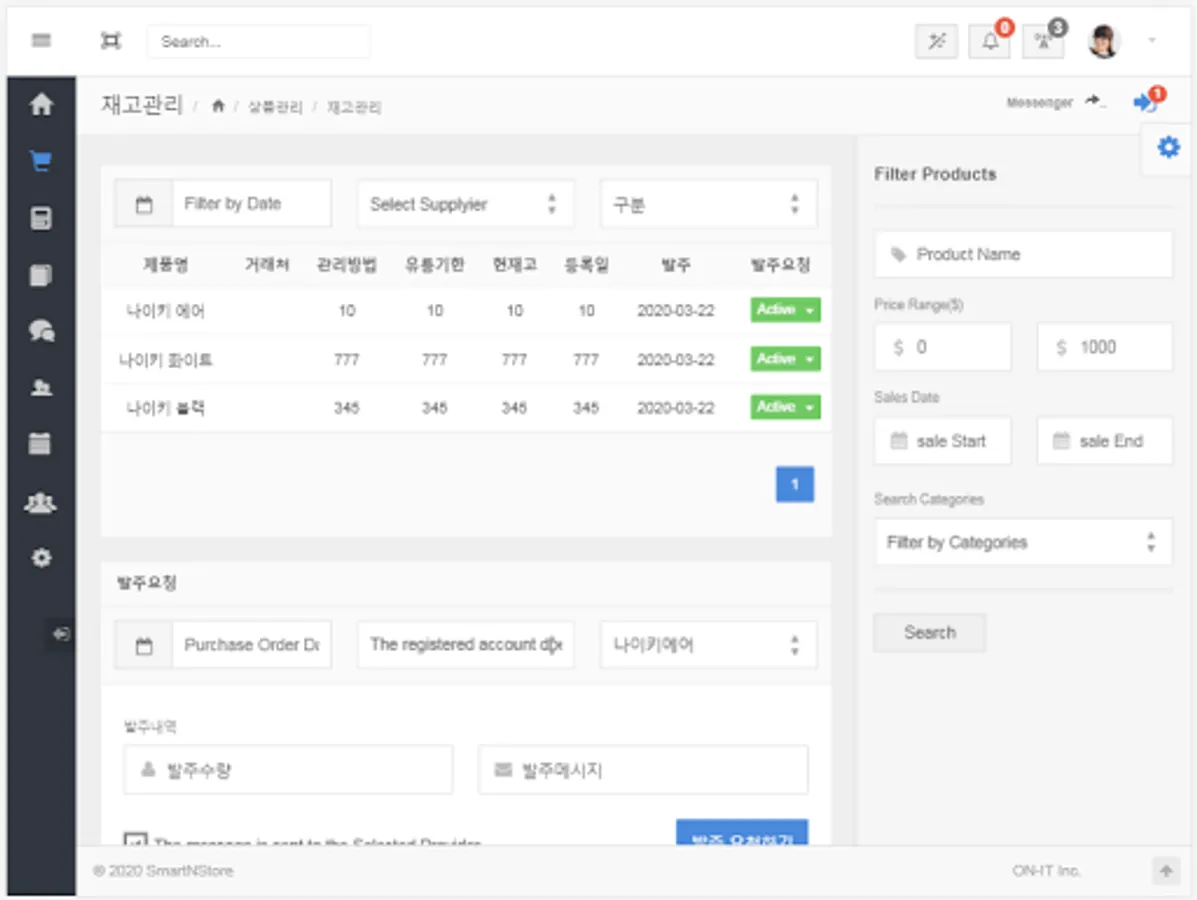This screenshot has height=900, width=1197.
Task: Select the 나이키 블랙 product row
Action: click(466, 407)
